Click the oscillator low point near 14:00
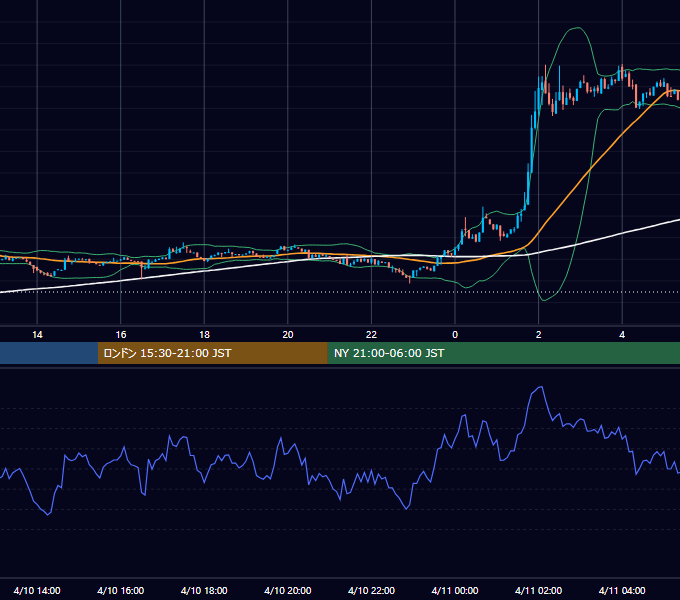The width and height of the screenshot is (680, 600). pyautogui.click(x=48, y=514)
